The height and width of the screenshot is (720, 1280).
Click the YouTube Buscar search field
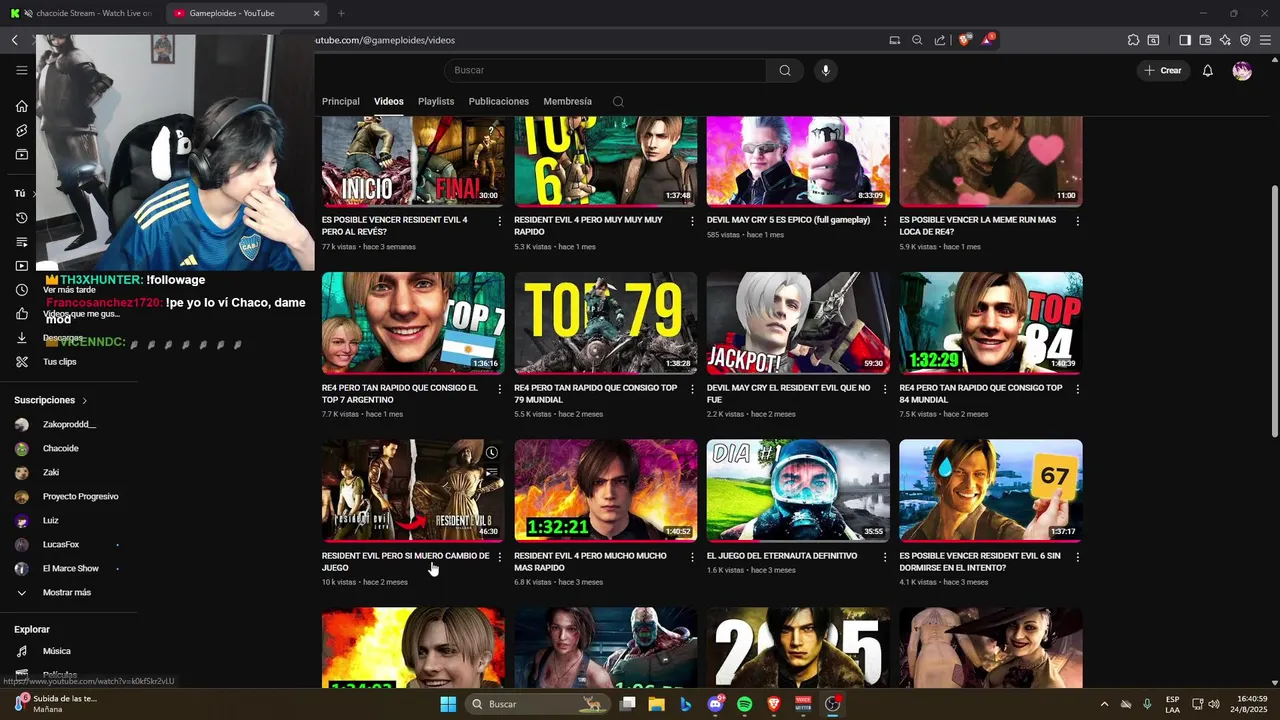click(605, 70)
